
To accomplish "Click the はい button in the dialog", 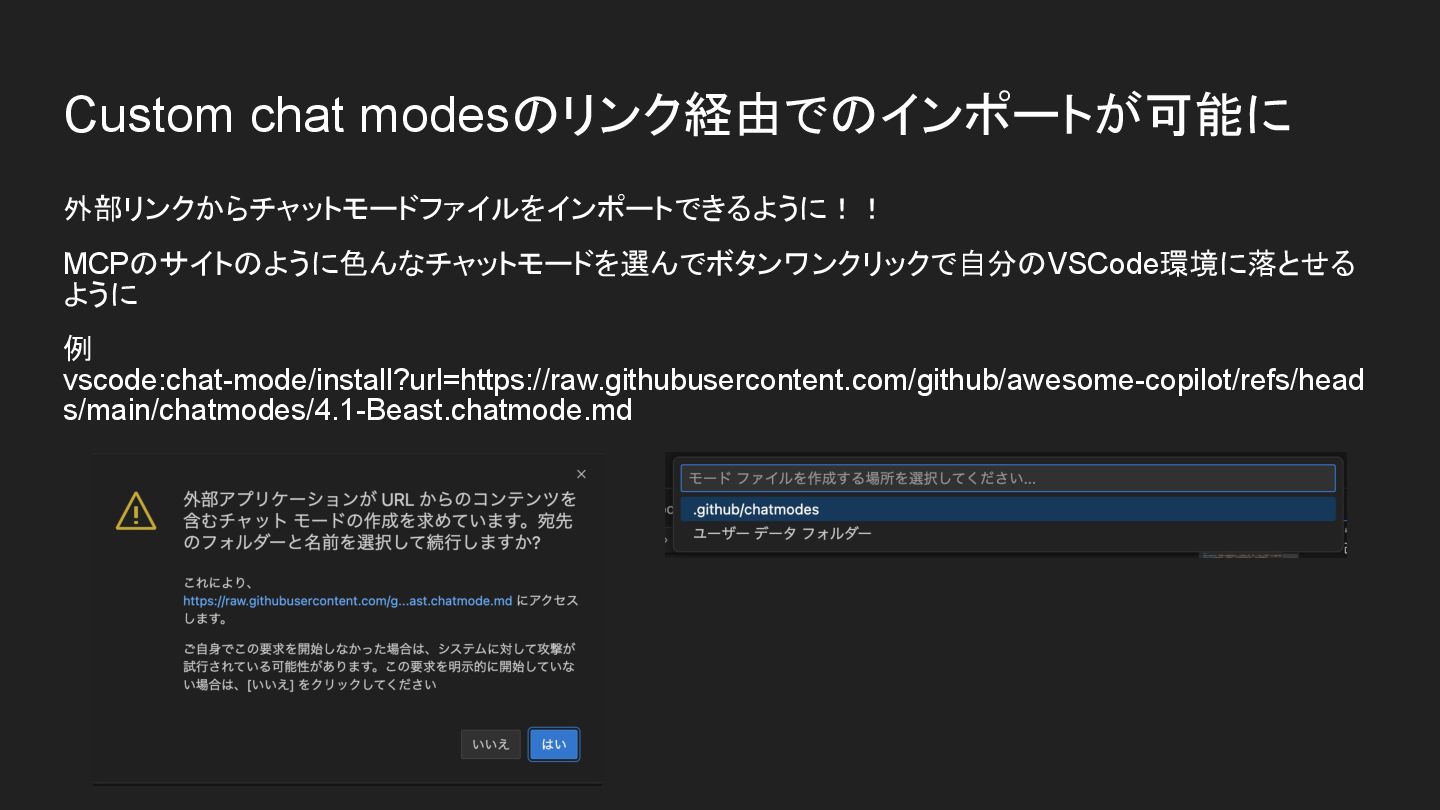I will (554, 744).
